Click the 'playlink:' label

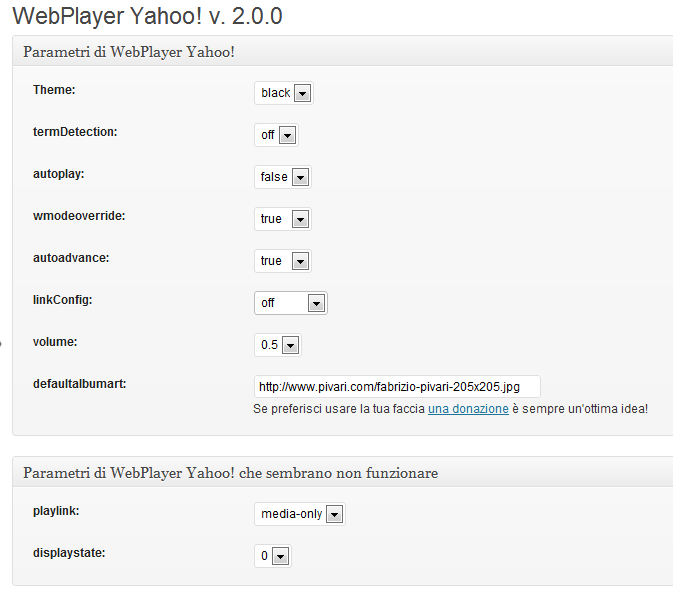[x=56, y=511]
